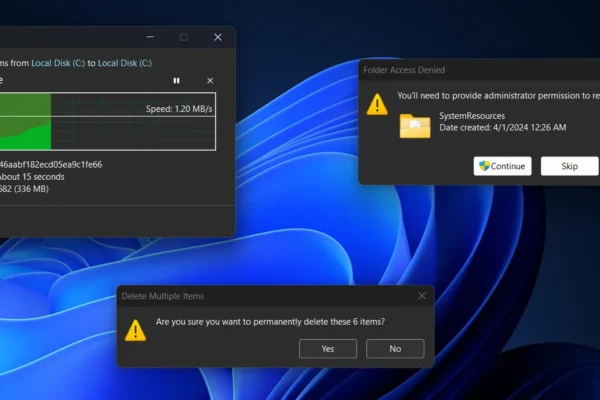Viewport: 600px width, 400px height.
Task: Click the source Local Disk (C:) link
Action: coord(58,63)
